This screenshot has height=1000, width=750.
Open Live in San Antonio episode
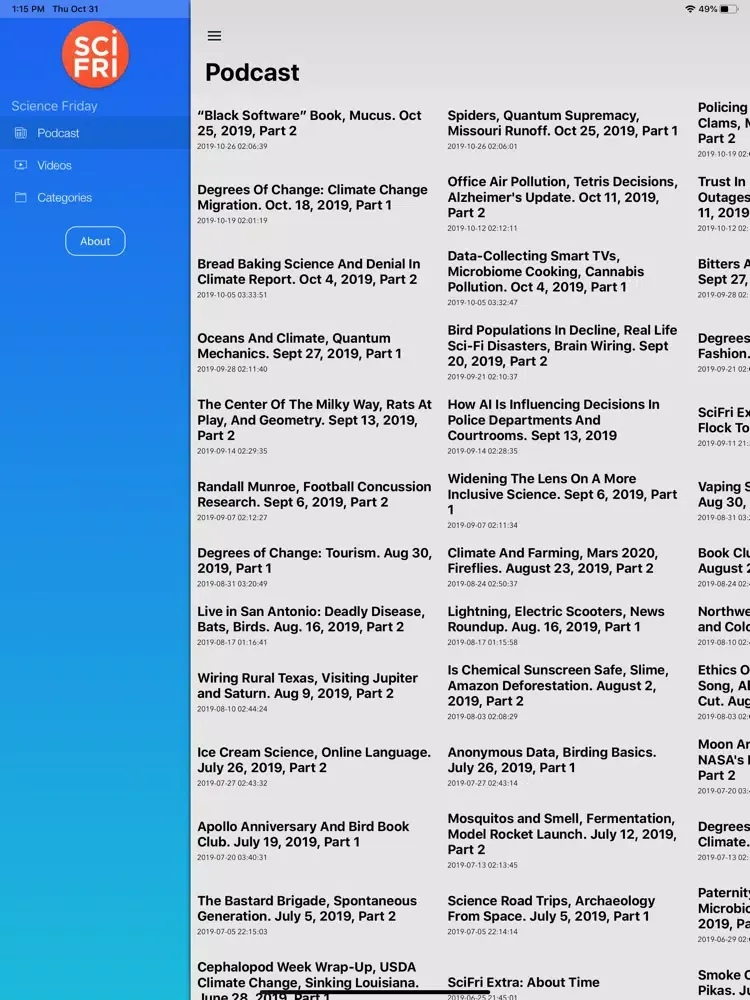click(x=311, y=619)
